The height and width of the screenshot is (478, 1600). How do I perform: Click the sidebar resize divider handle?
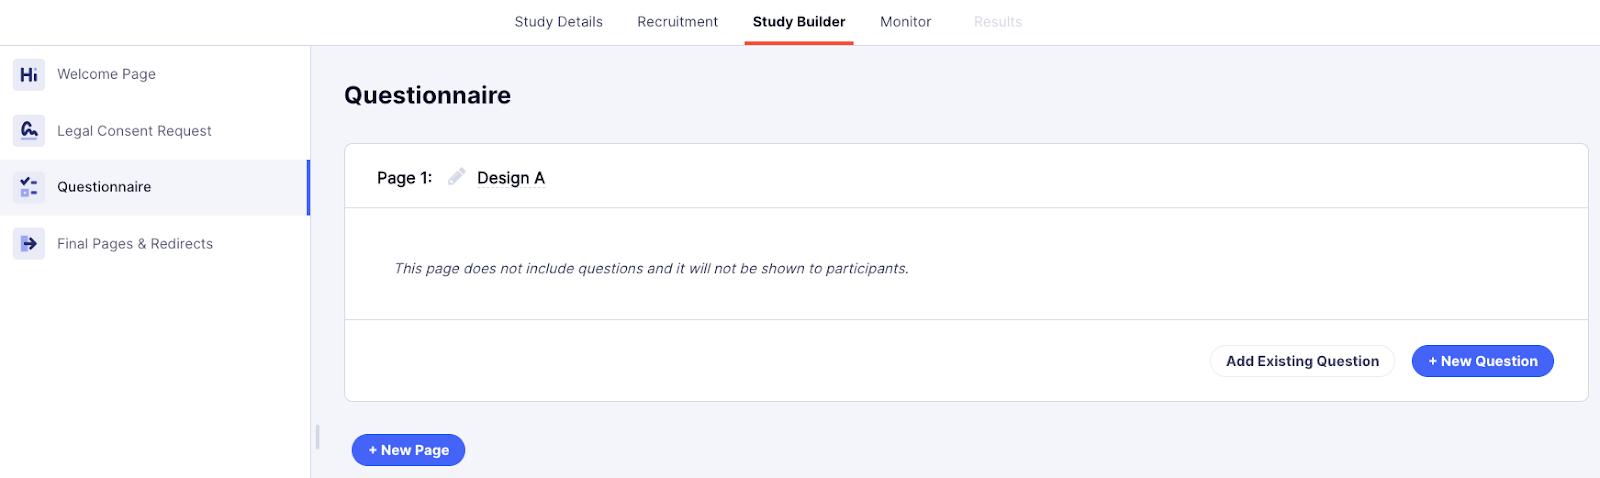[317, 436]
